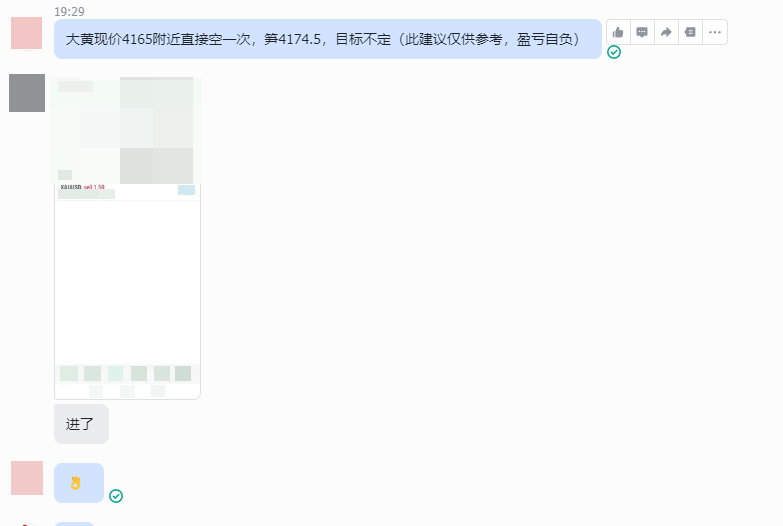The height and width of the screenshot is (526, 783).
Task: Click the 19:29 timestamp
Action: (69, 11)
